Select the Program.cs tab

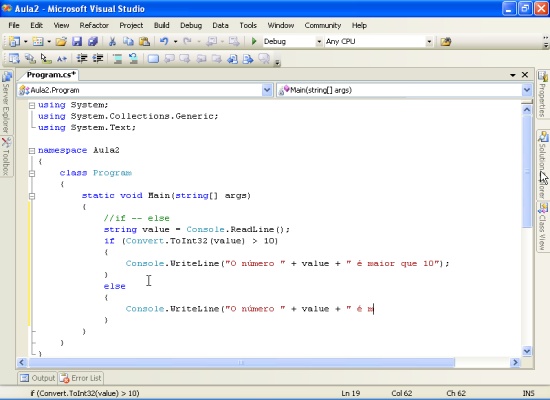coord(51,75)
